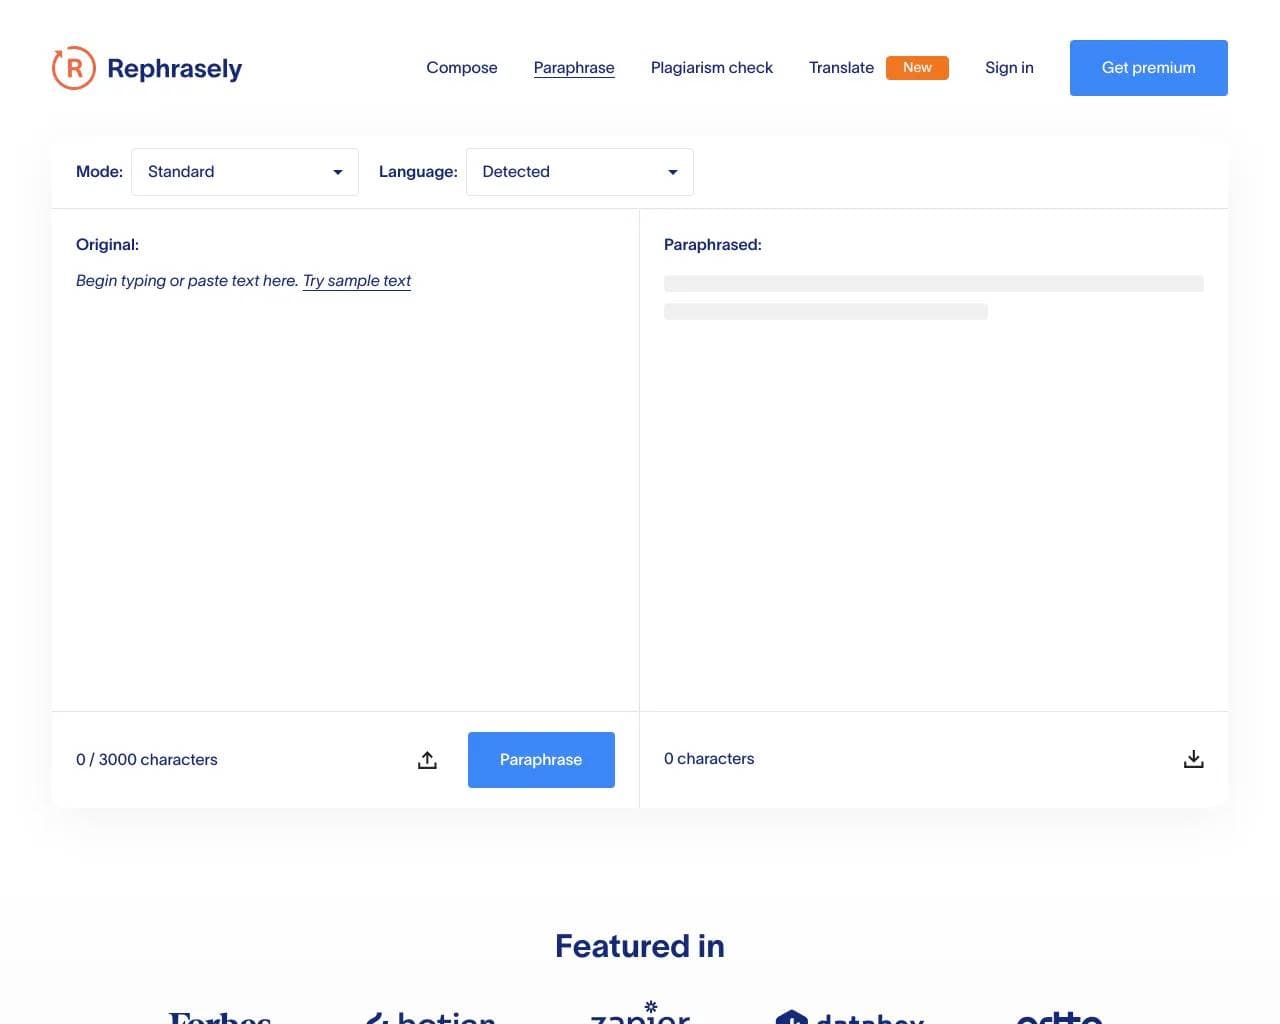Image resolution: width=1280 pixels, height=1024 pixels.
Task: Click the upload file icon
Action: click(x=427, y=760)
